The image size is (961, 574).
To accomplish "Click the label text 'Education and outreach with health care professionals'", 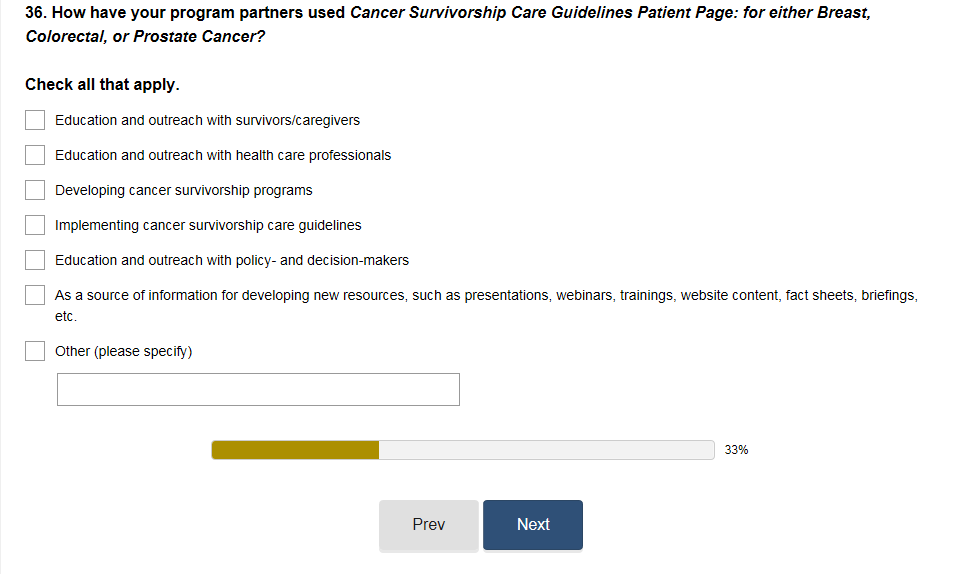I will [223, 155].
